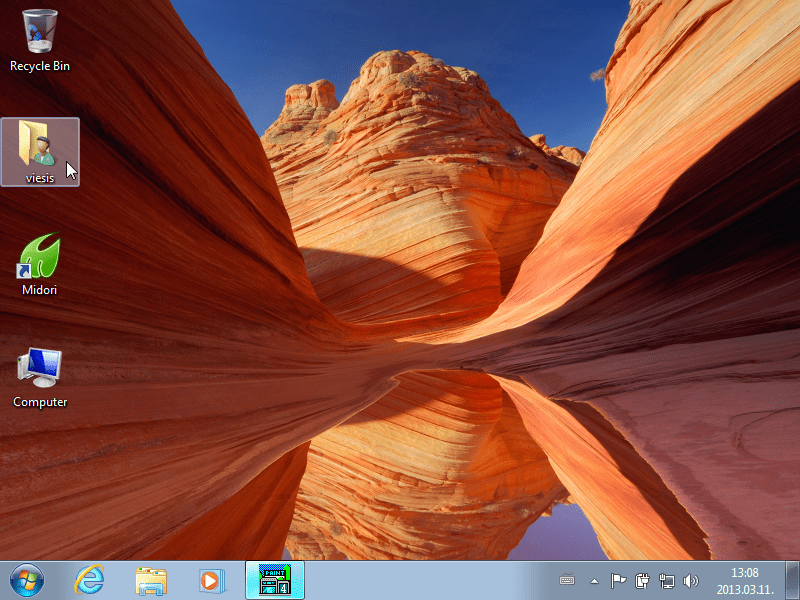This screenshot has width=800, height=600.
Task: Open the volume speaker icon
Action: [690, 581]
